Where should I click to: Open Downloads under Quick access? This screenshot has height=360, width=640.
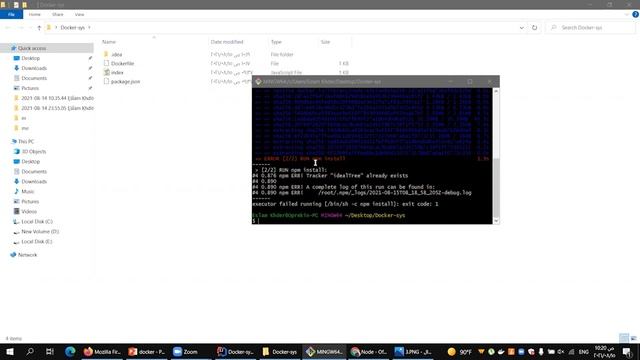pyautogui.click(x=34, y=68)
